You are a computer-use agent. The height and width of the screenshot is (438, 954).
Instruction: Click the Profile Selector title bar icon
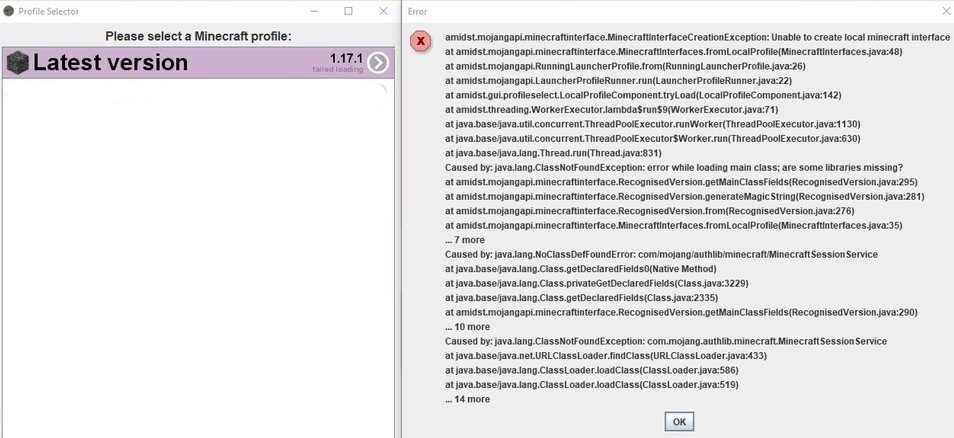(x=9, y=11)
